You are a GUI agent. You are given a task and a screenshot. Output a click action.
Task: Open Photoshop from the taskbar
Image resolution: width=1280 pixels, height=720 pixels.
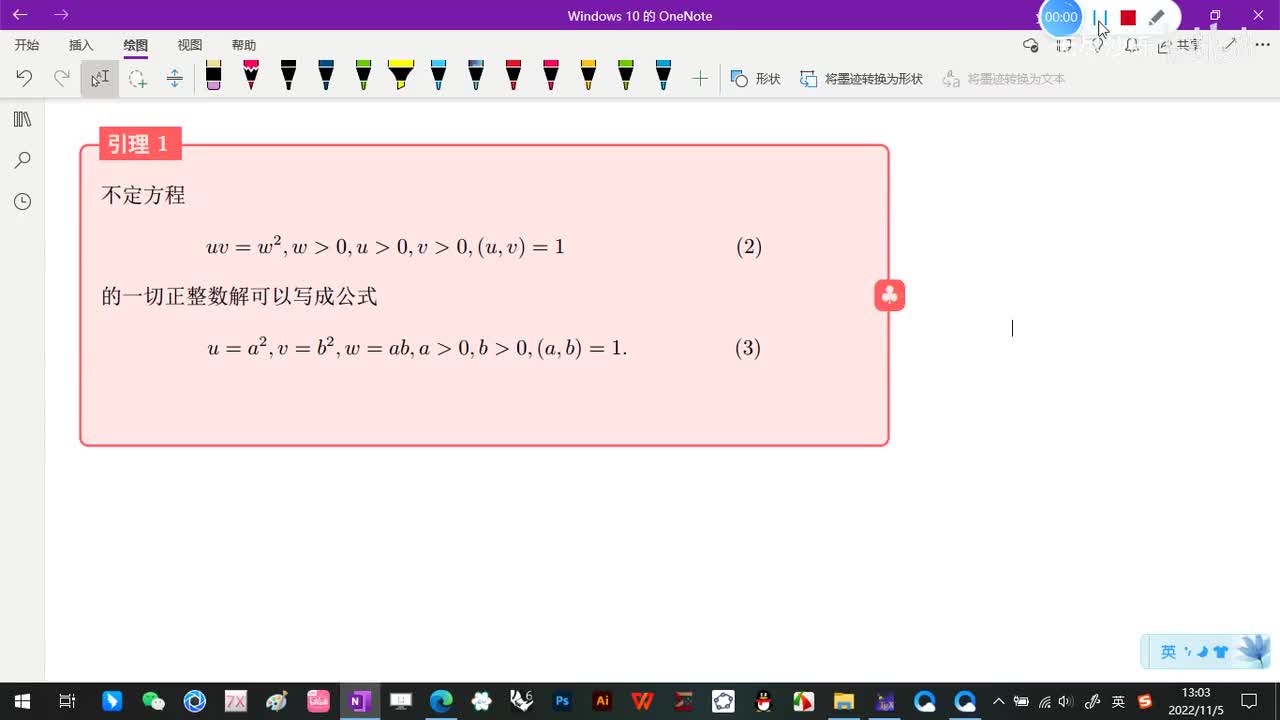tap(562, 701)
